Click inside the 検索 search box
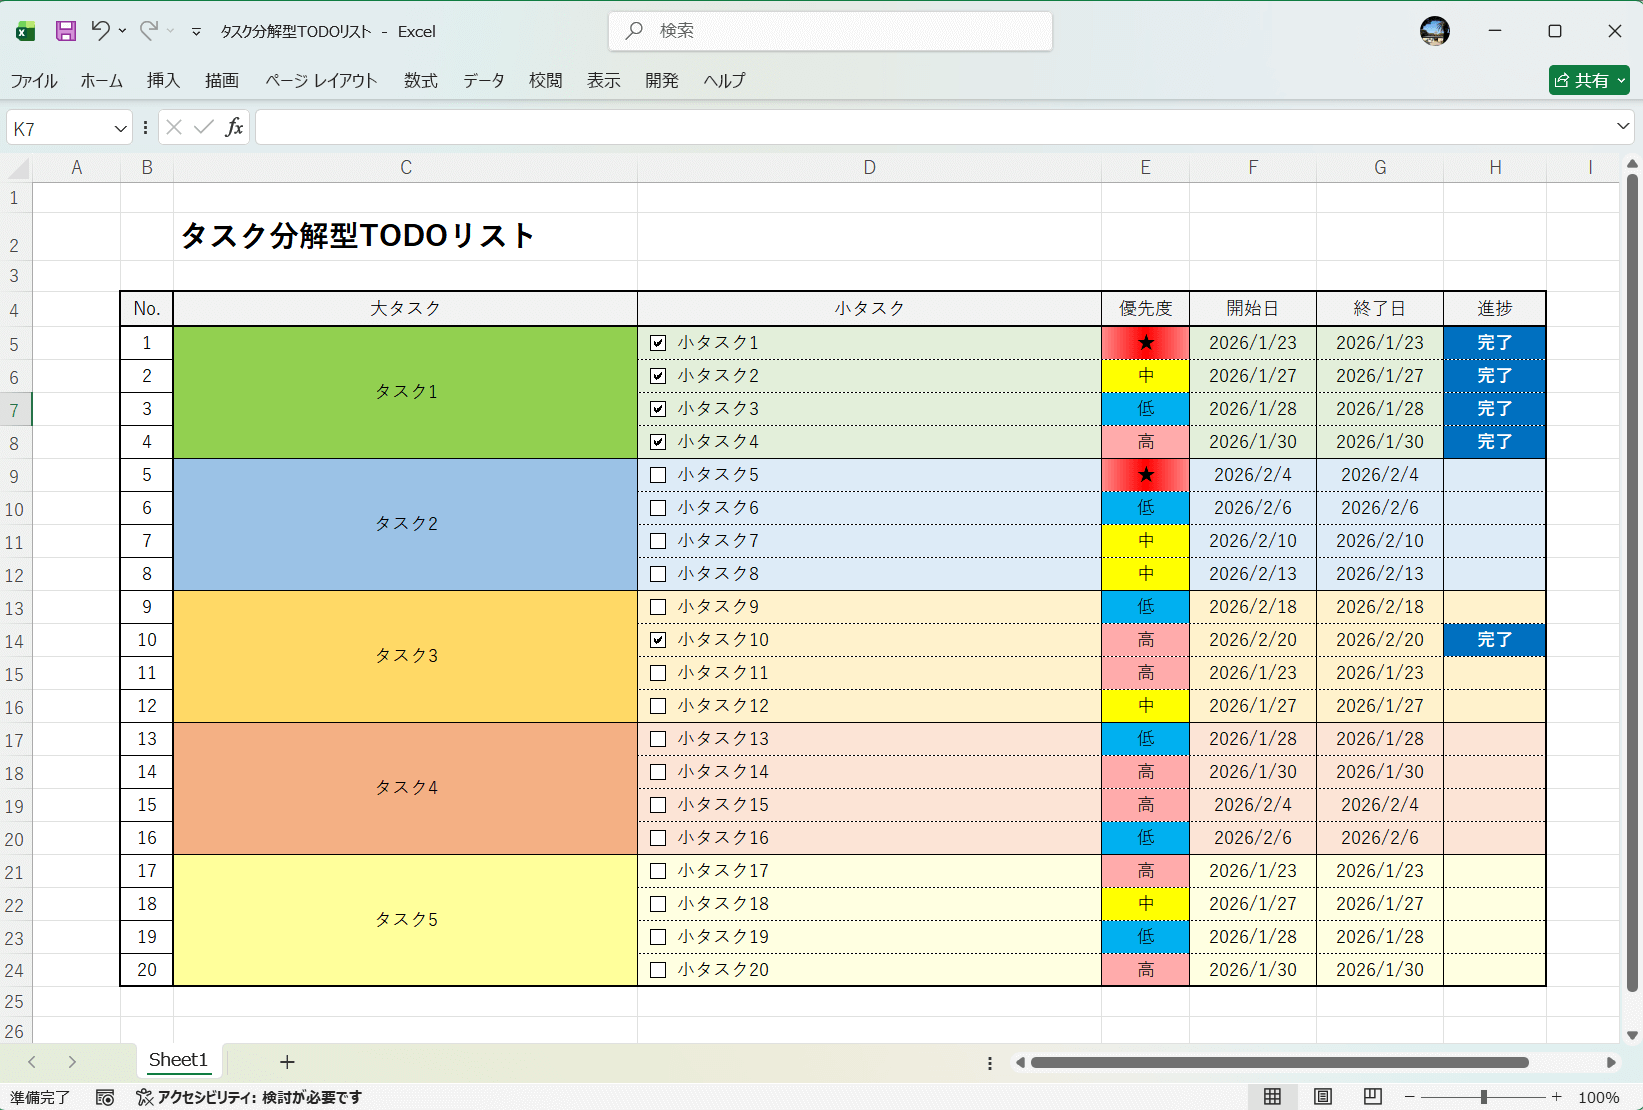This screenshot has height=1110, width=1643. [830, 31]
